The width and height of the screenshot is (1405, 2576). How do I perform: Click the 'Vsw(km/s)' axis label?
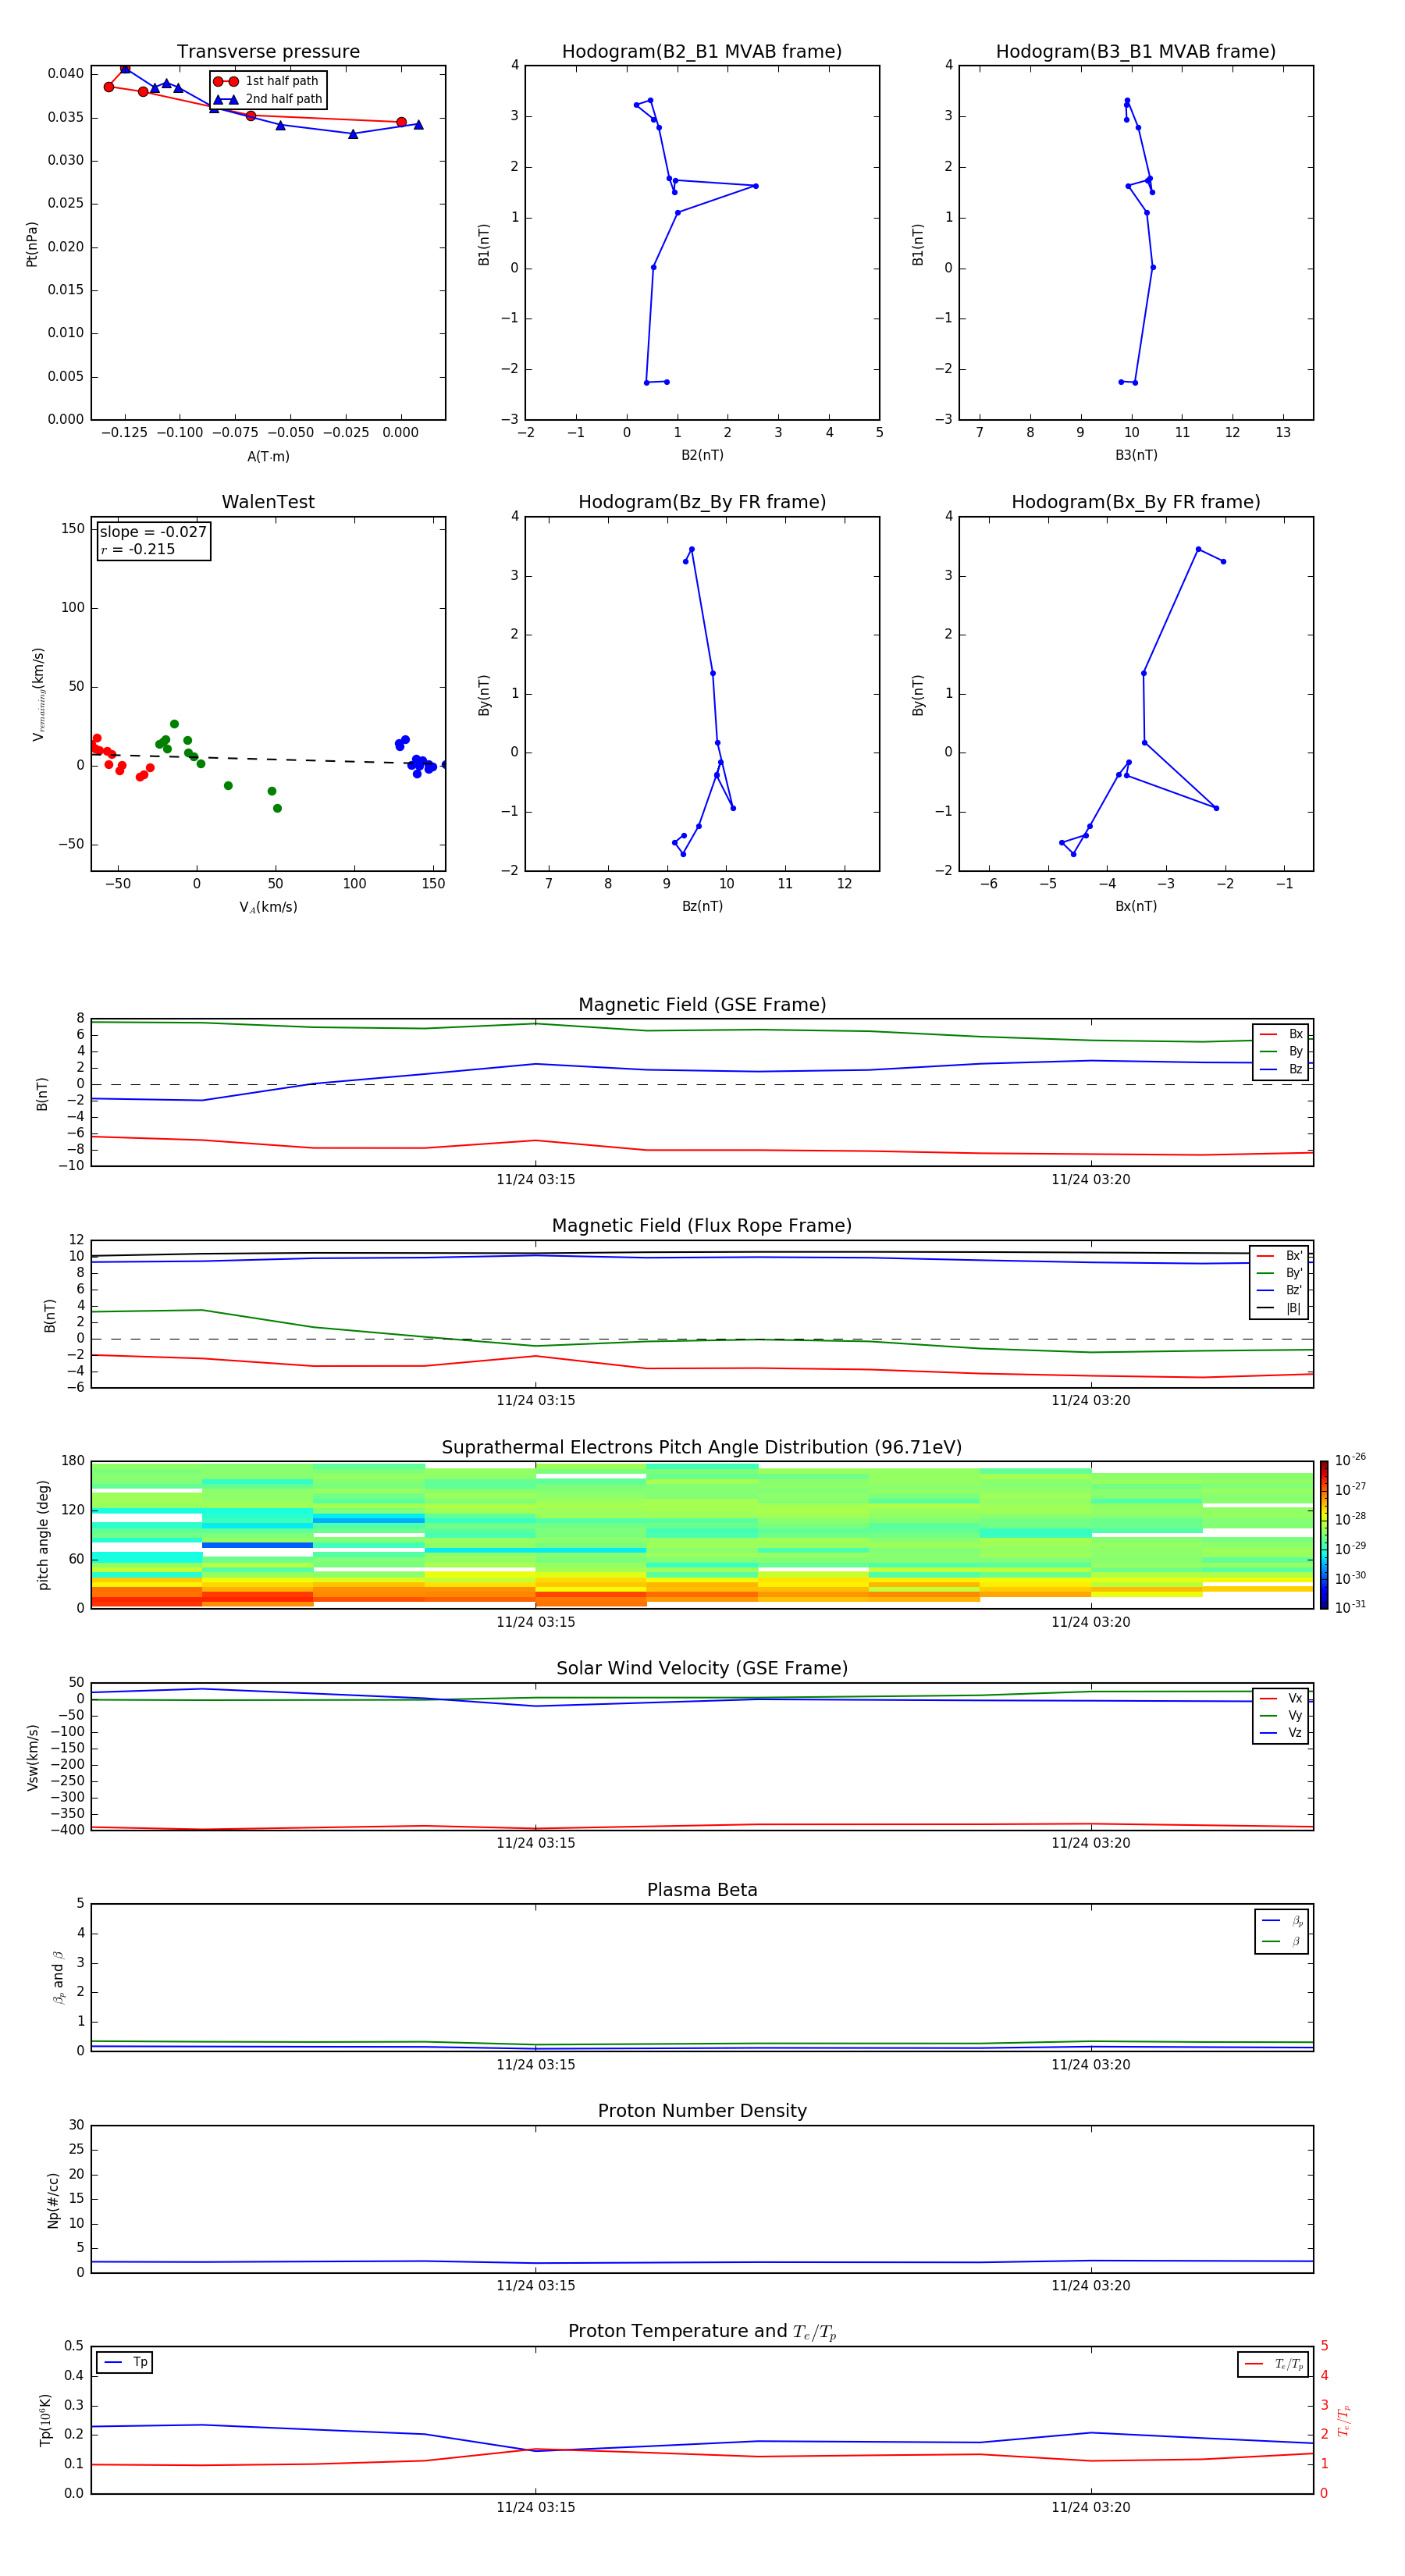pyautogui.click(x=32, y=1757)
